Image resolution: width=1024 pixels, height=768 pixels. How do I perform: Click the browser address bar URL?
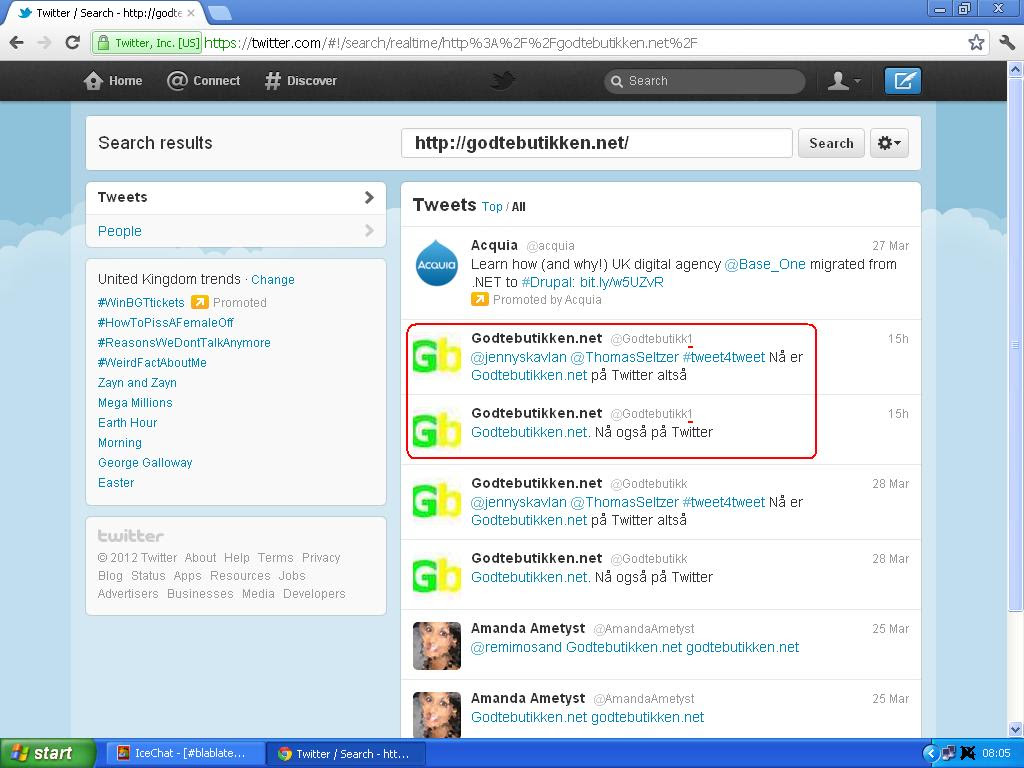coord(451,43)
